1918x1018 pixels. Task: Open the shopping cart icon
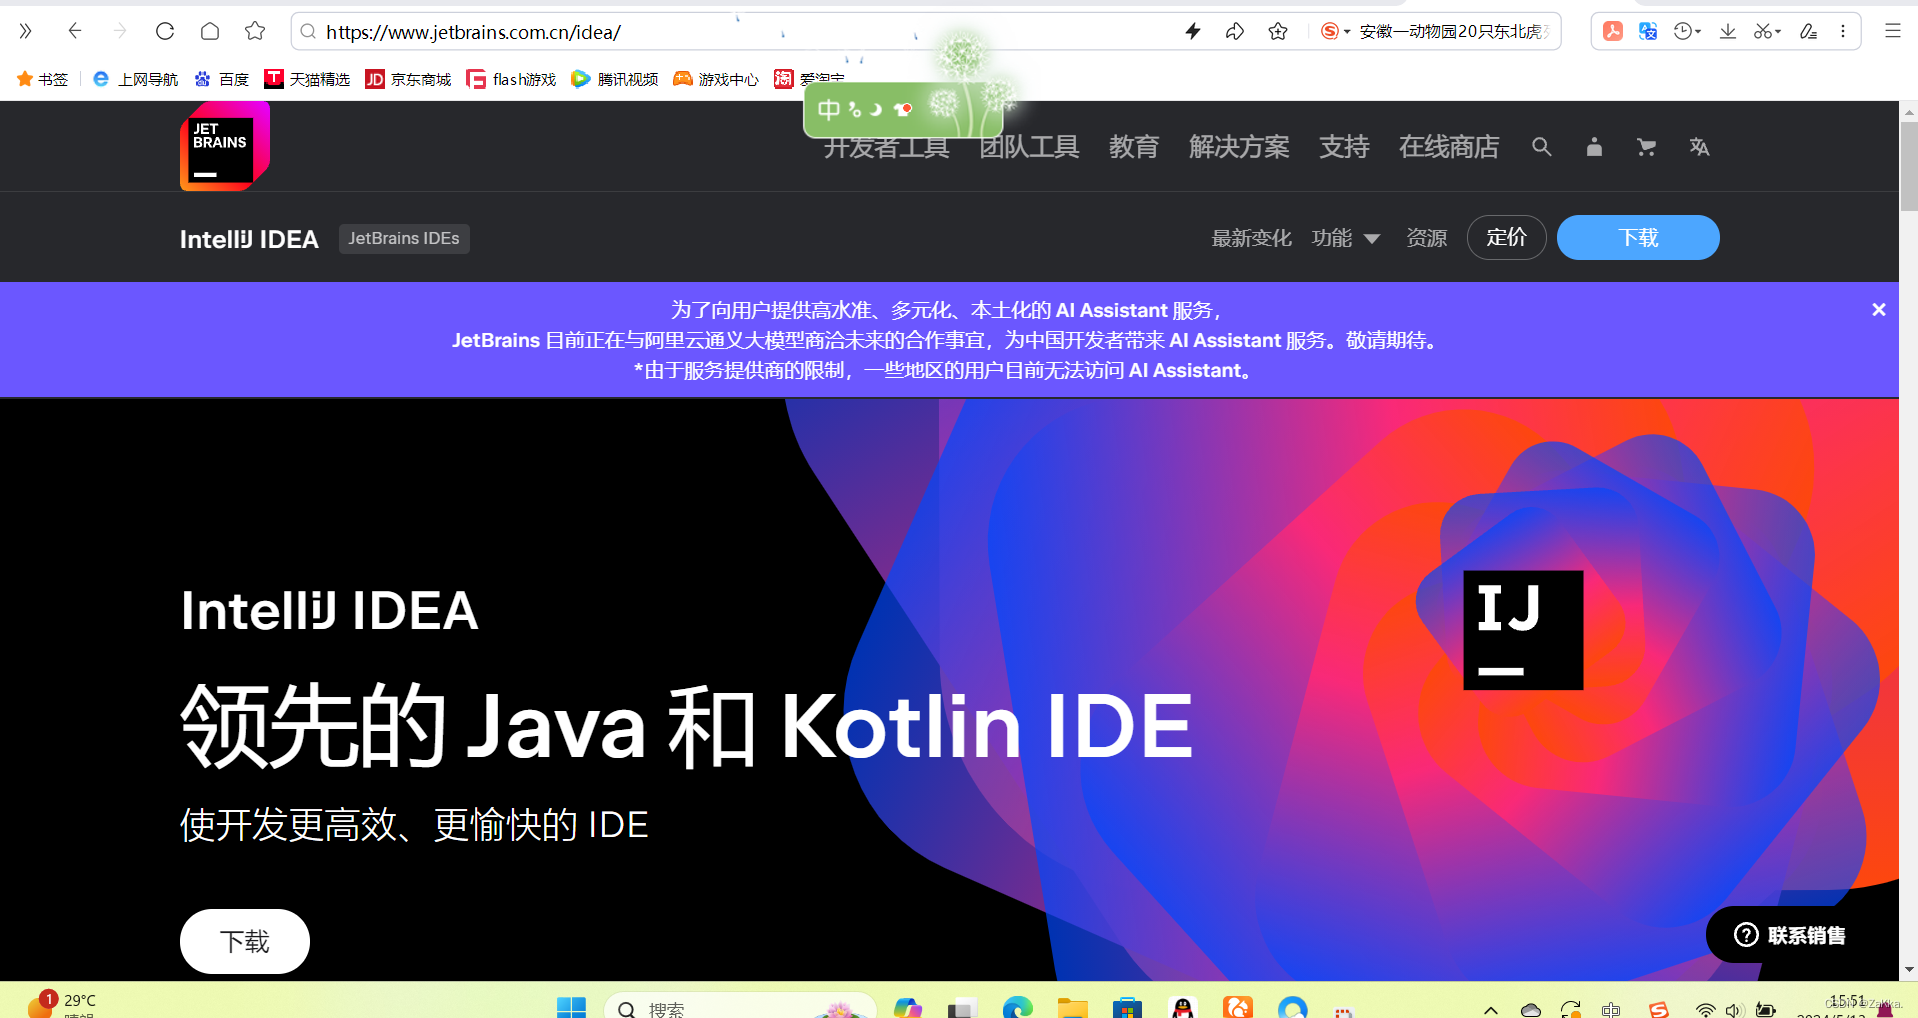pyautogui.click(x=1646, y=147)
